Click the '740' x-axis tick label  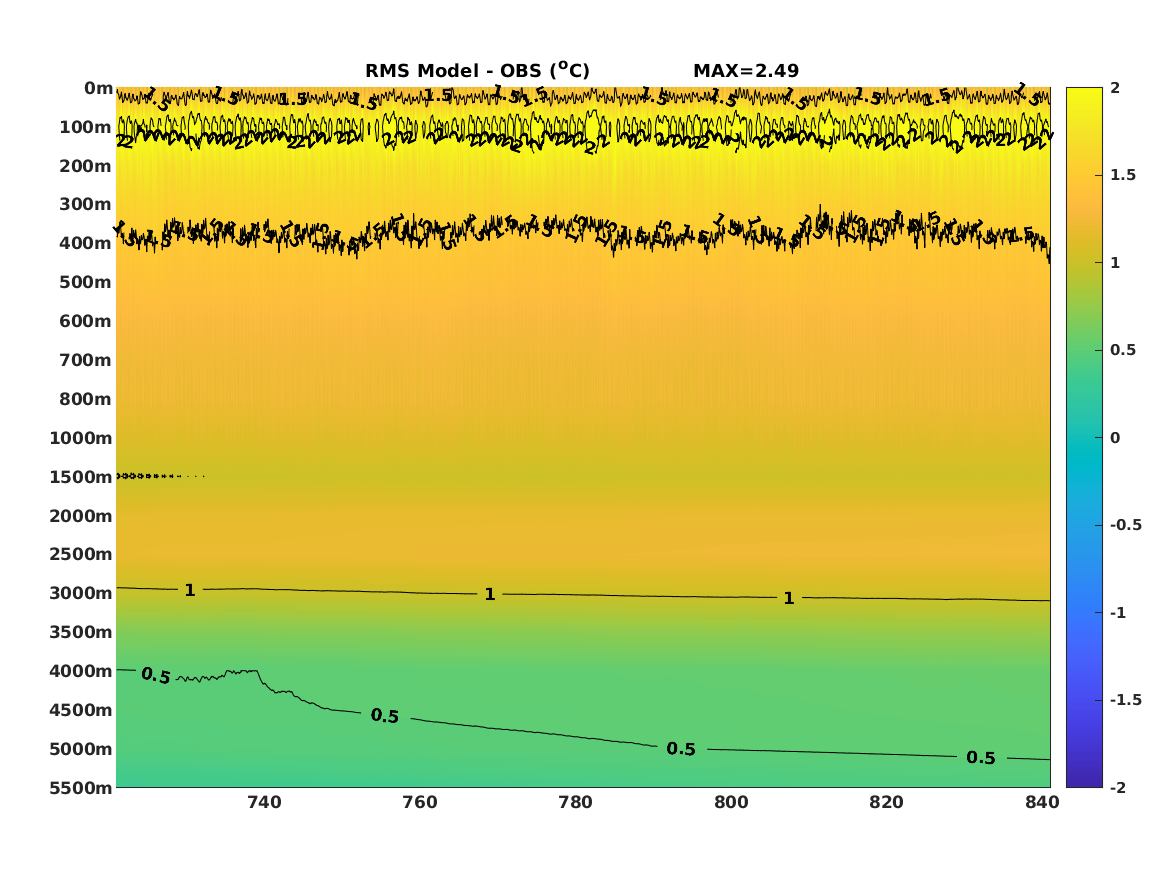(264, 803)
